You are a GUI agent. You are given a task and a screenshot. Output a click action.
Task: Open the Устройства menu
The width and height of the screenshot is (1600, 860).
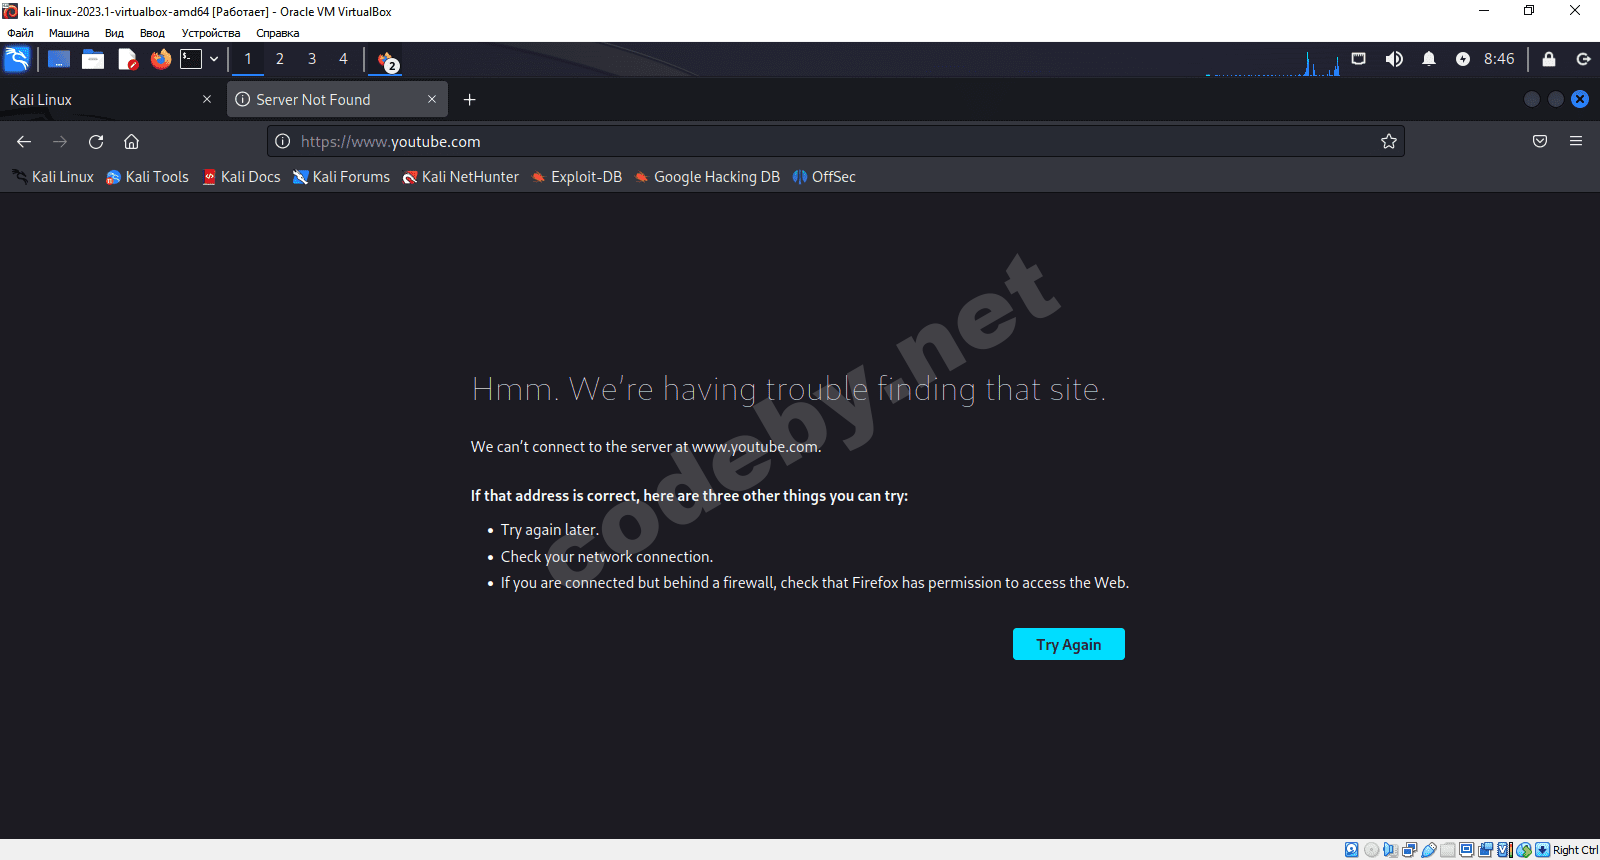point(211,33)
